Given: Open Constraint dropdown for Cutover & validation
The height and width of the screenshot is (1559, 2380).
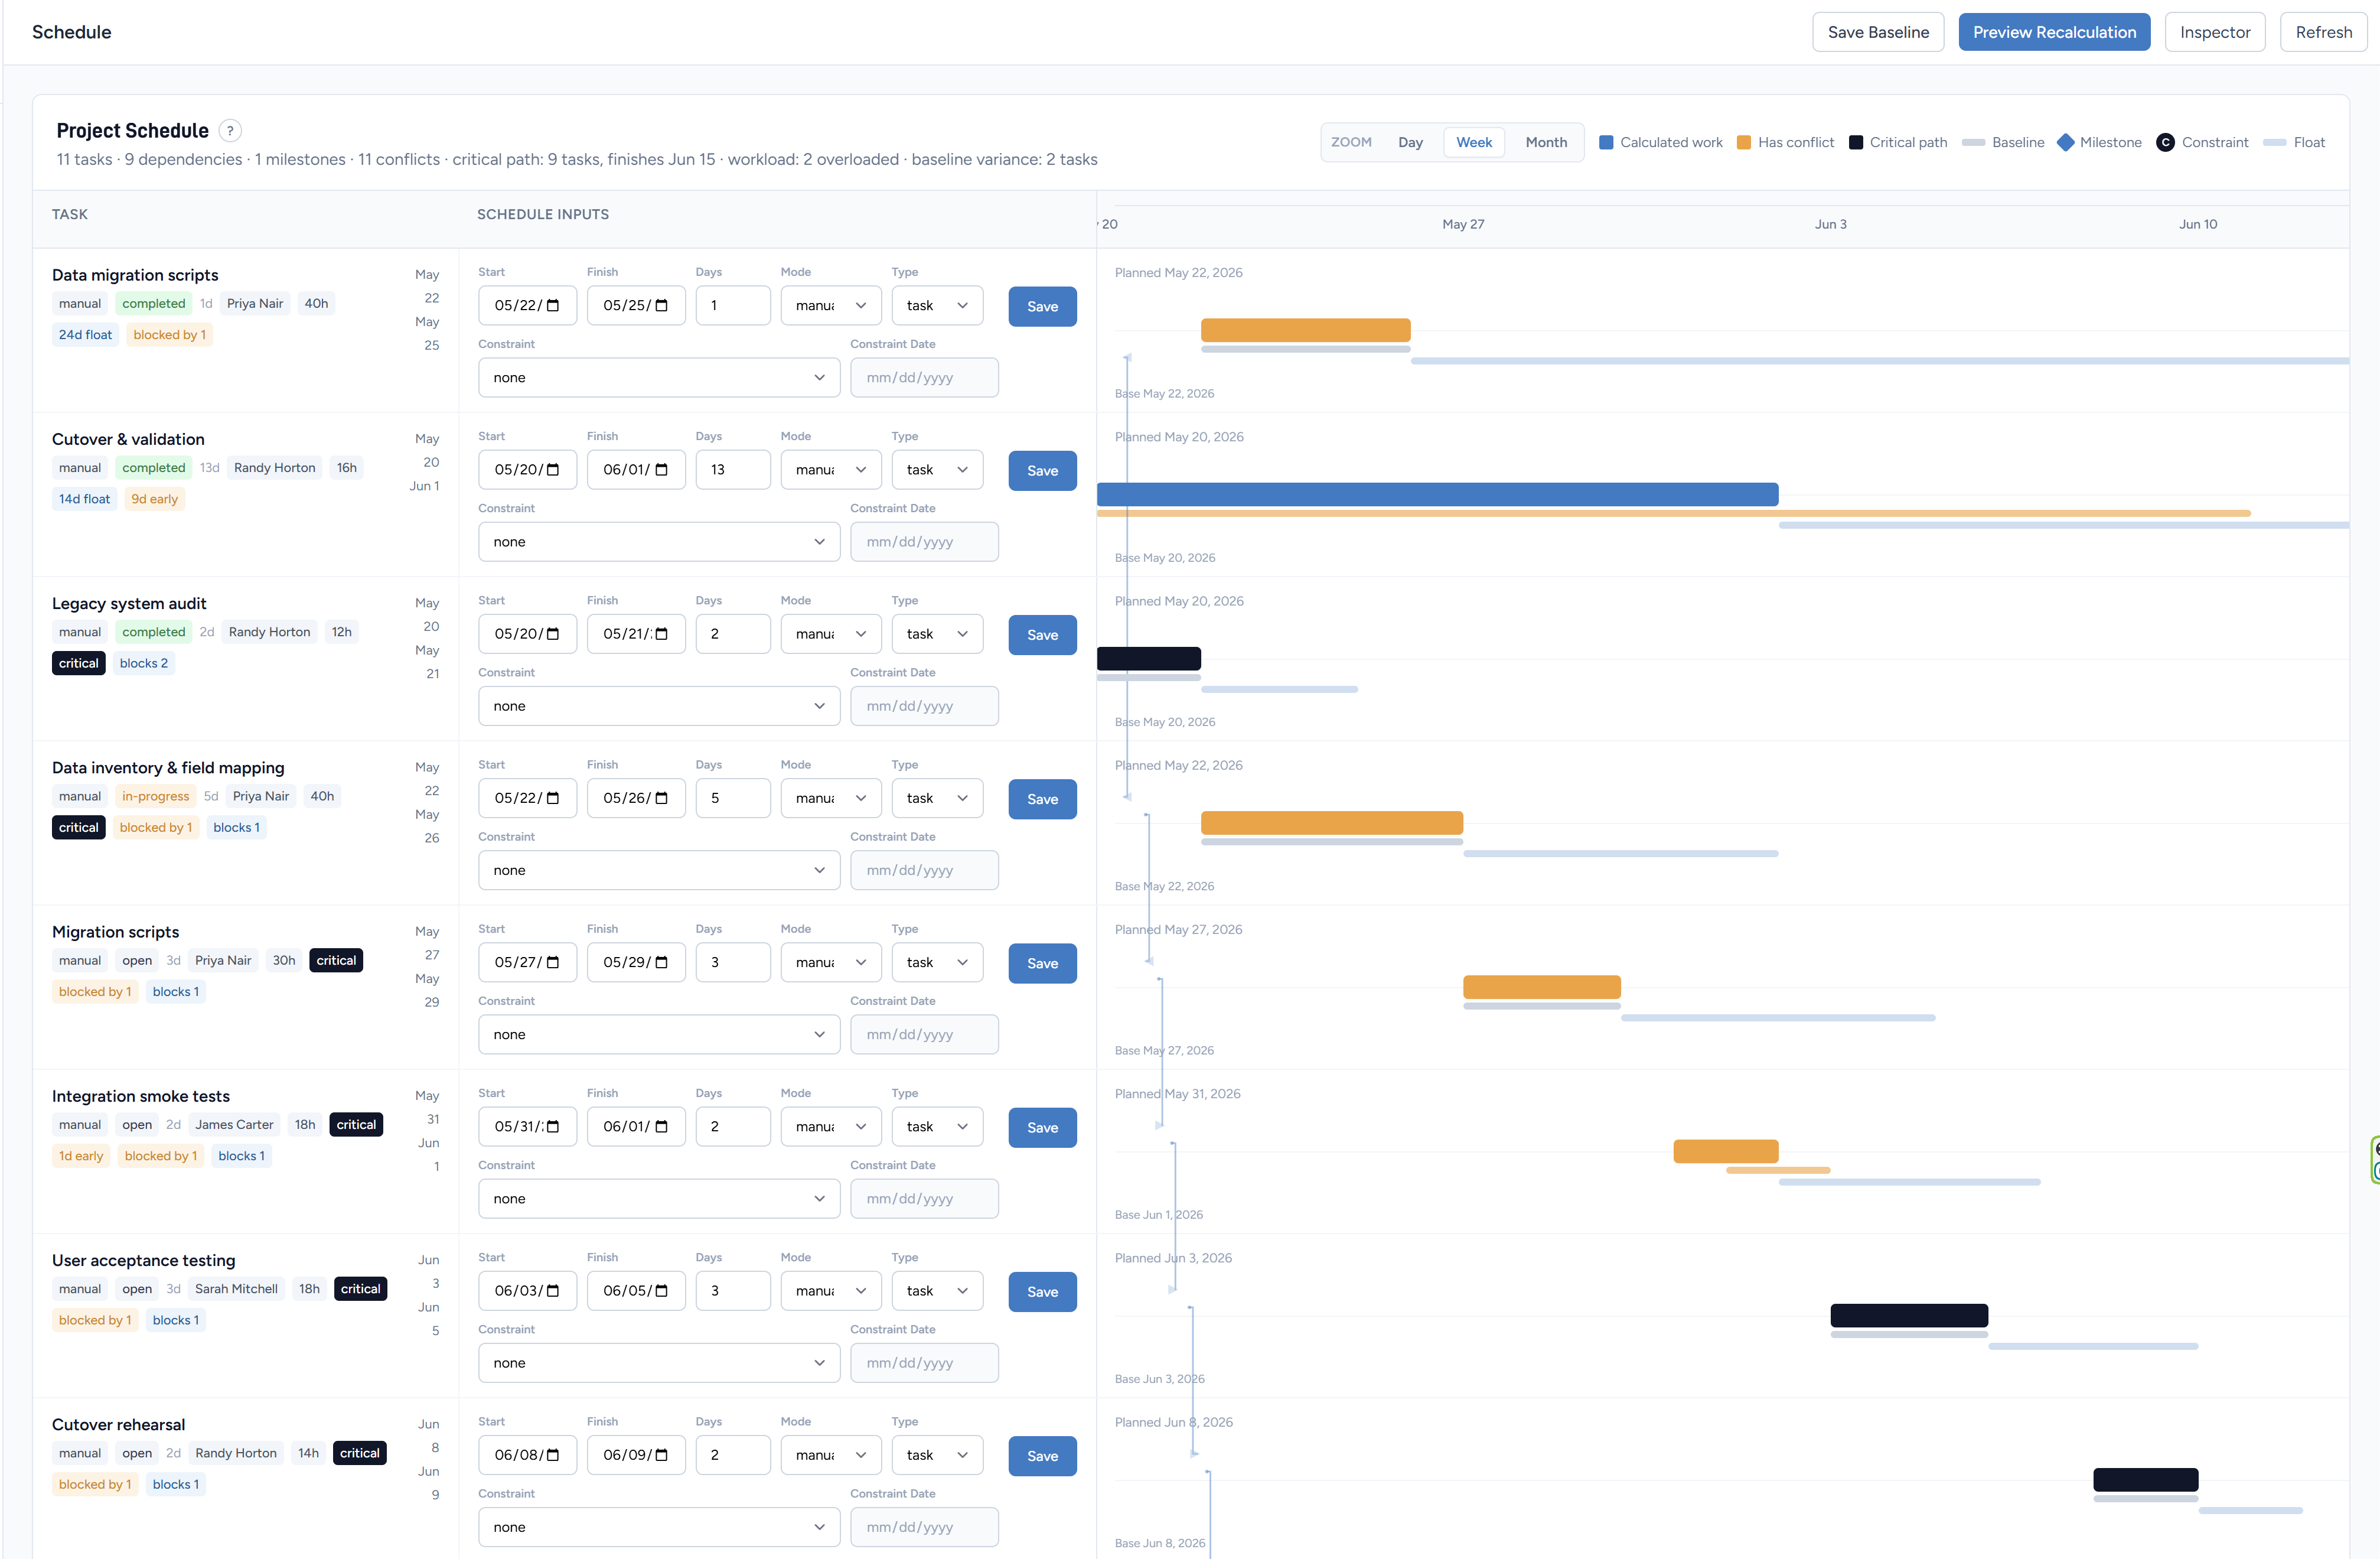Looking at the screenshot, I should pos(659,542).
